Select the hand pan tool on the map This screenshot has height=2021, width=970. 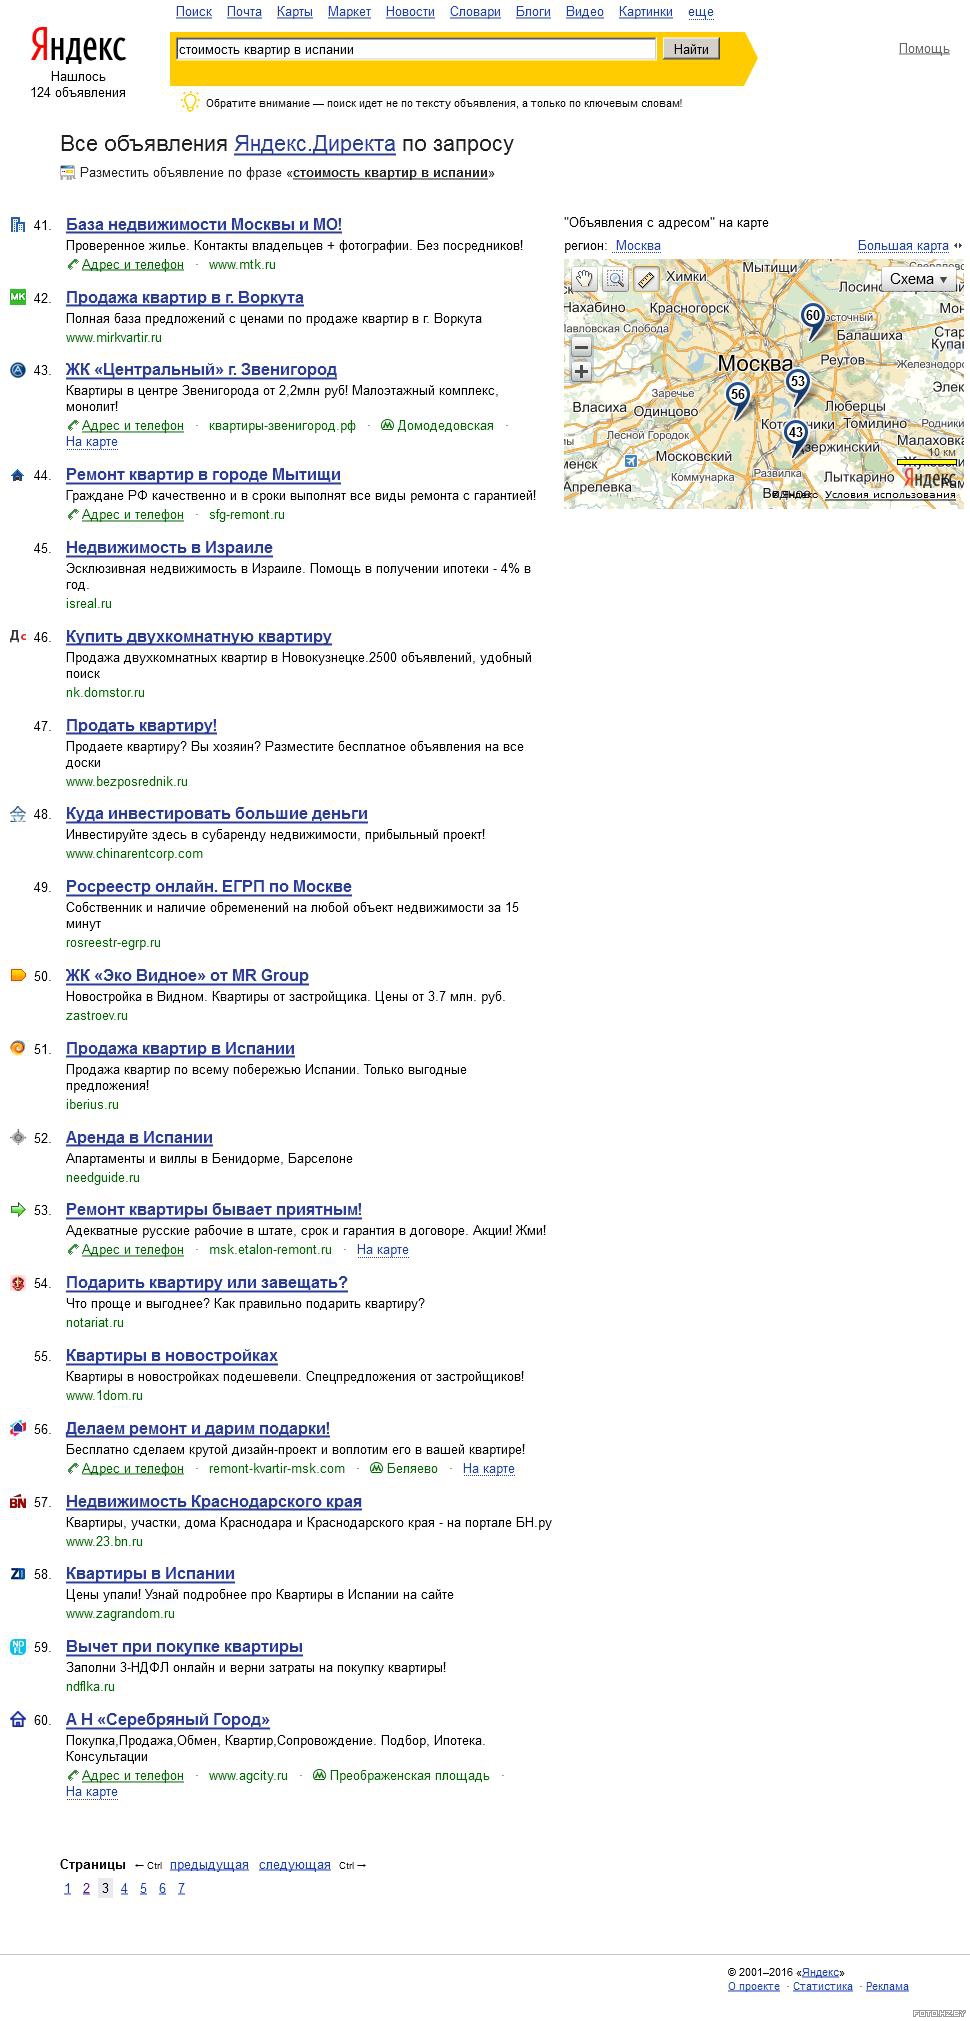pos(585,280)
